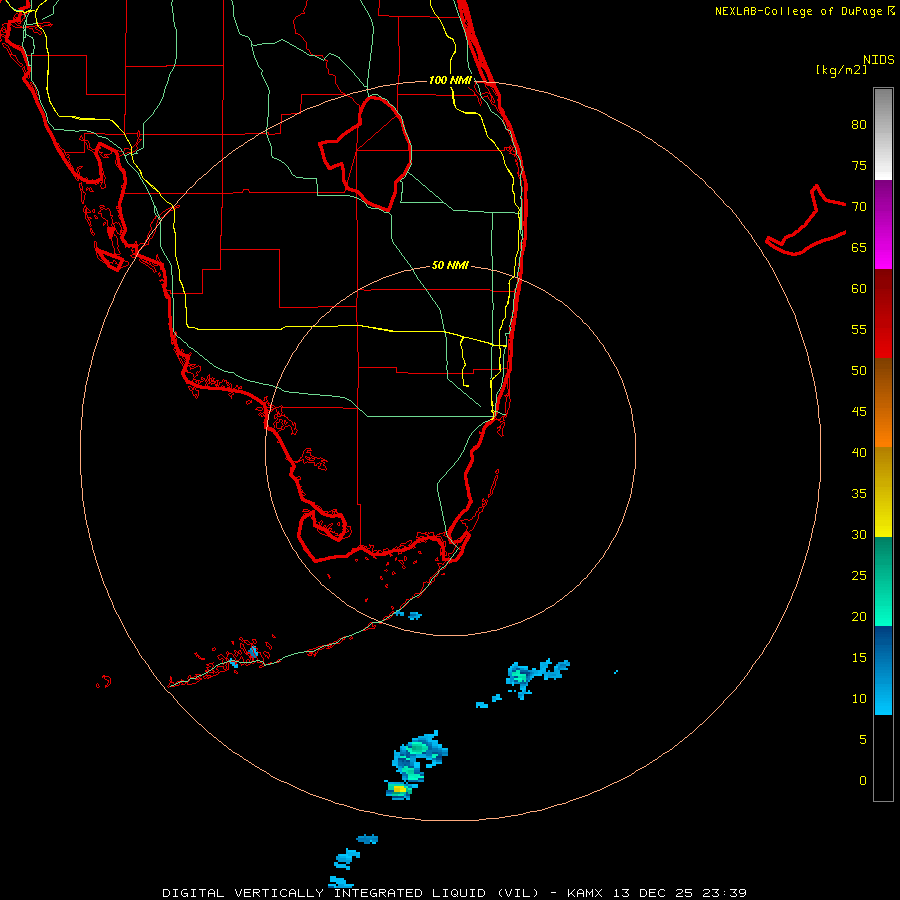
Task: Click the 10 value on the color scale
Action: point(859,699)
